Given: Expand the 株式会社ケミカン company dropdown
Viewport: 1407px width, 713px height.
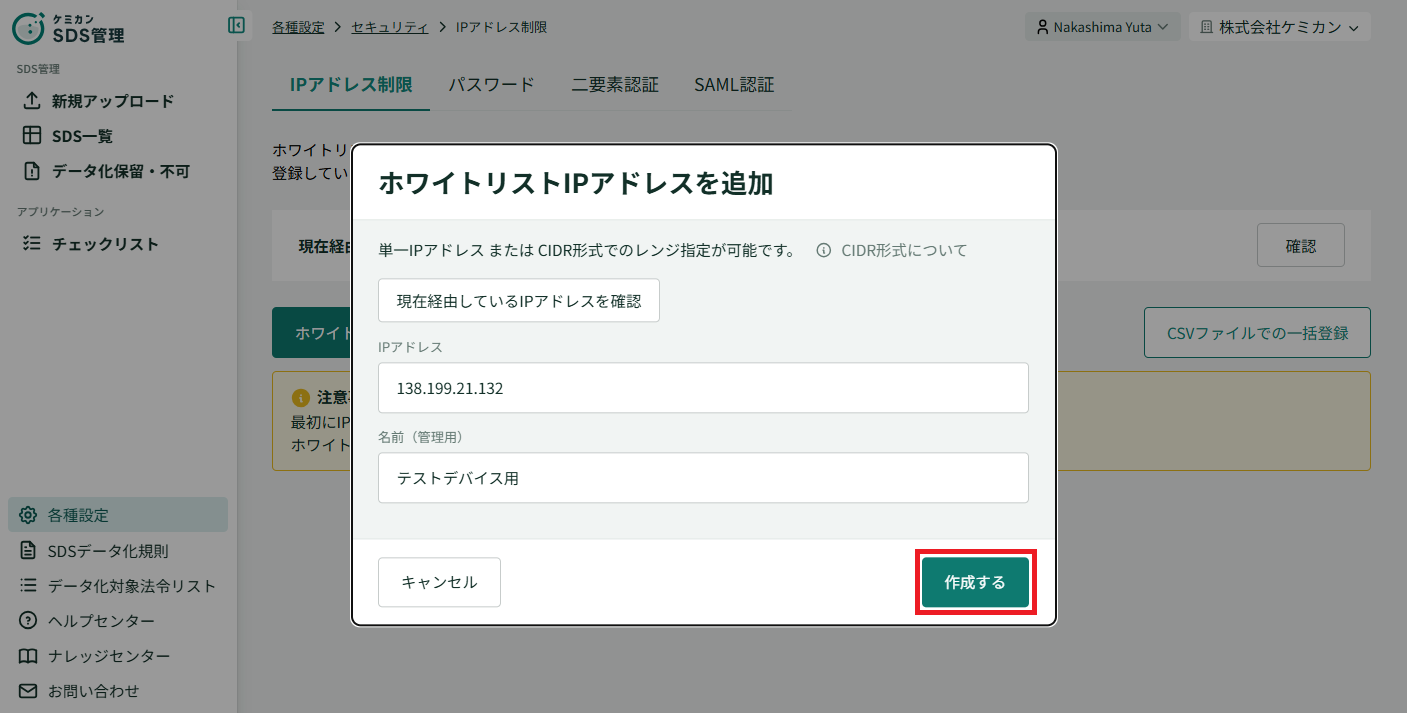Looking at the screenshot, I should pos(1279,27).
